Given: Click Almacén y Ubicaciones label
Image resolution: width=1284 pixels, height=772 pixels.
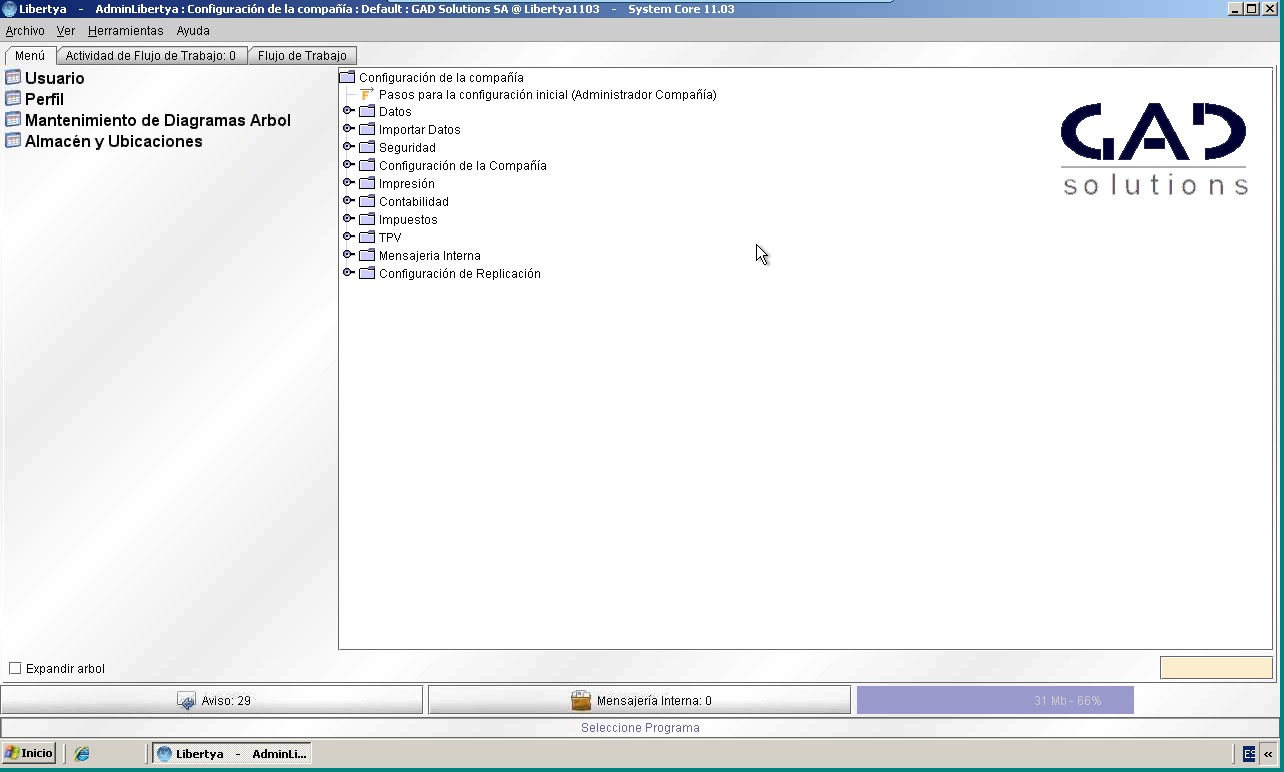Looking at the screenshot, I should click(x=114, y=141).
